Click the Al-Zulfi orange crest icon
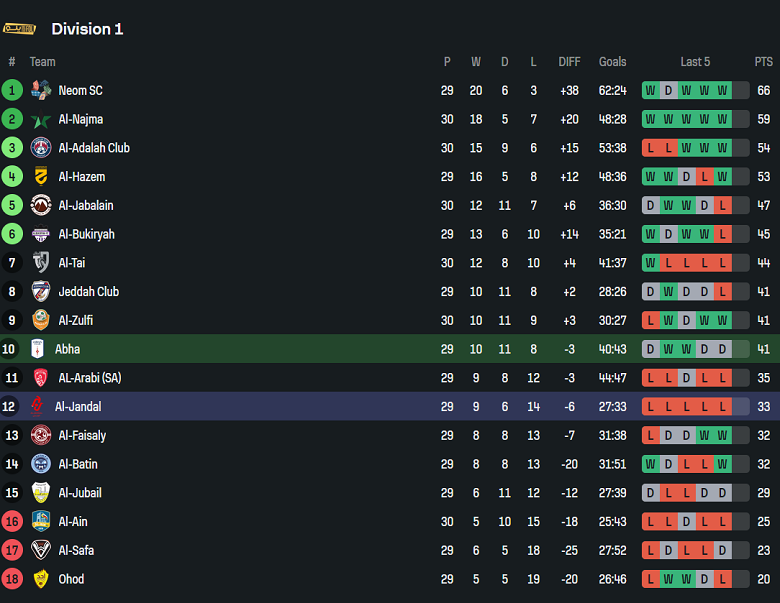 click(x=41, y=321)
